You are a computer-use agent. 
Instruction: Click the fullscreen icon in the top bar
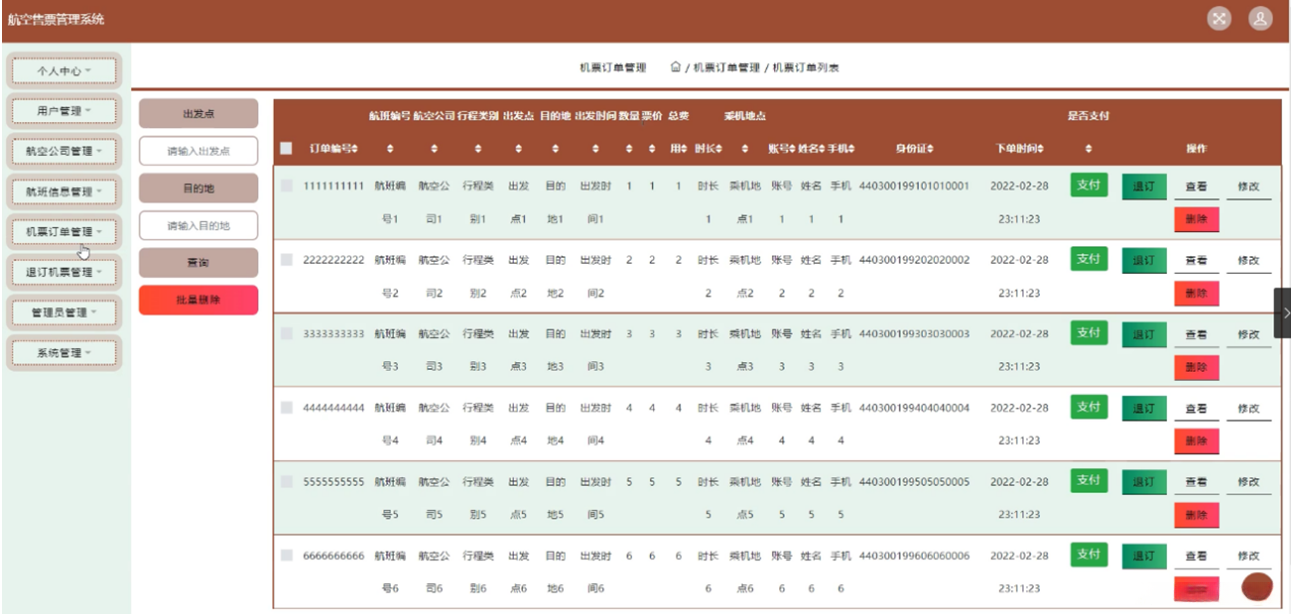pos(1219,18)
